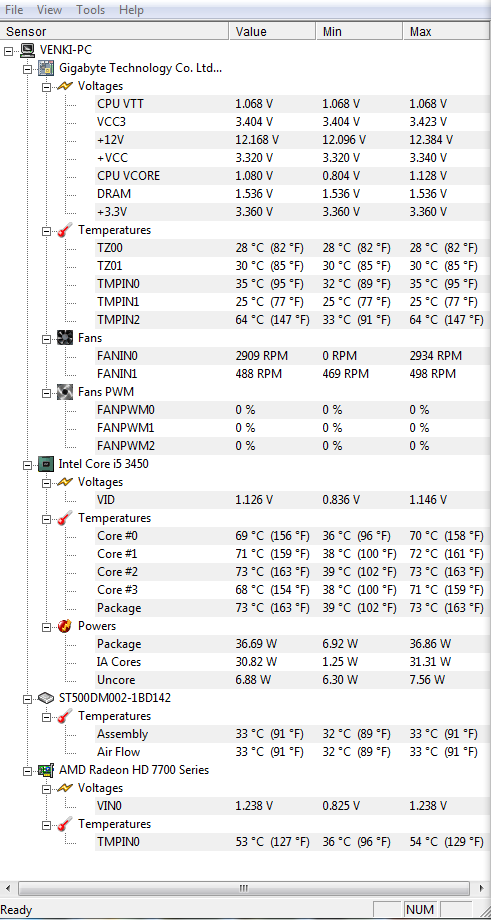Click the Fans PWM fan icon
This screenshot has height=920, width=491.
click(x=65, y=392)
